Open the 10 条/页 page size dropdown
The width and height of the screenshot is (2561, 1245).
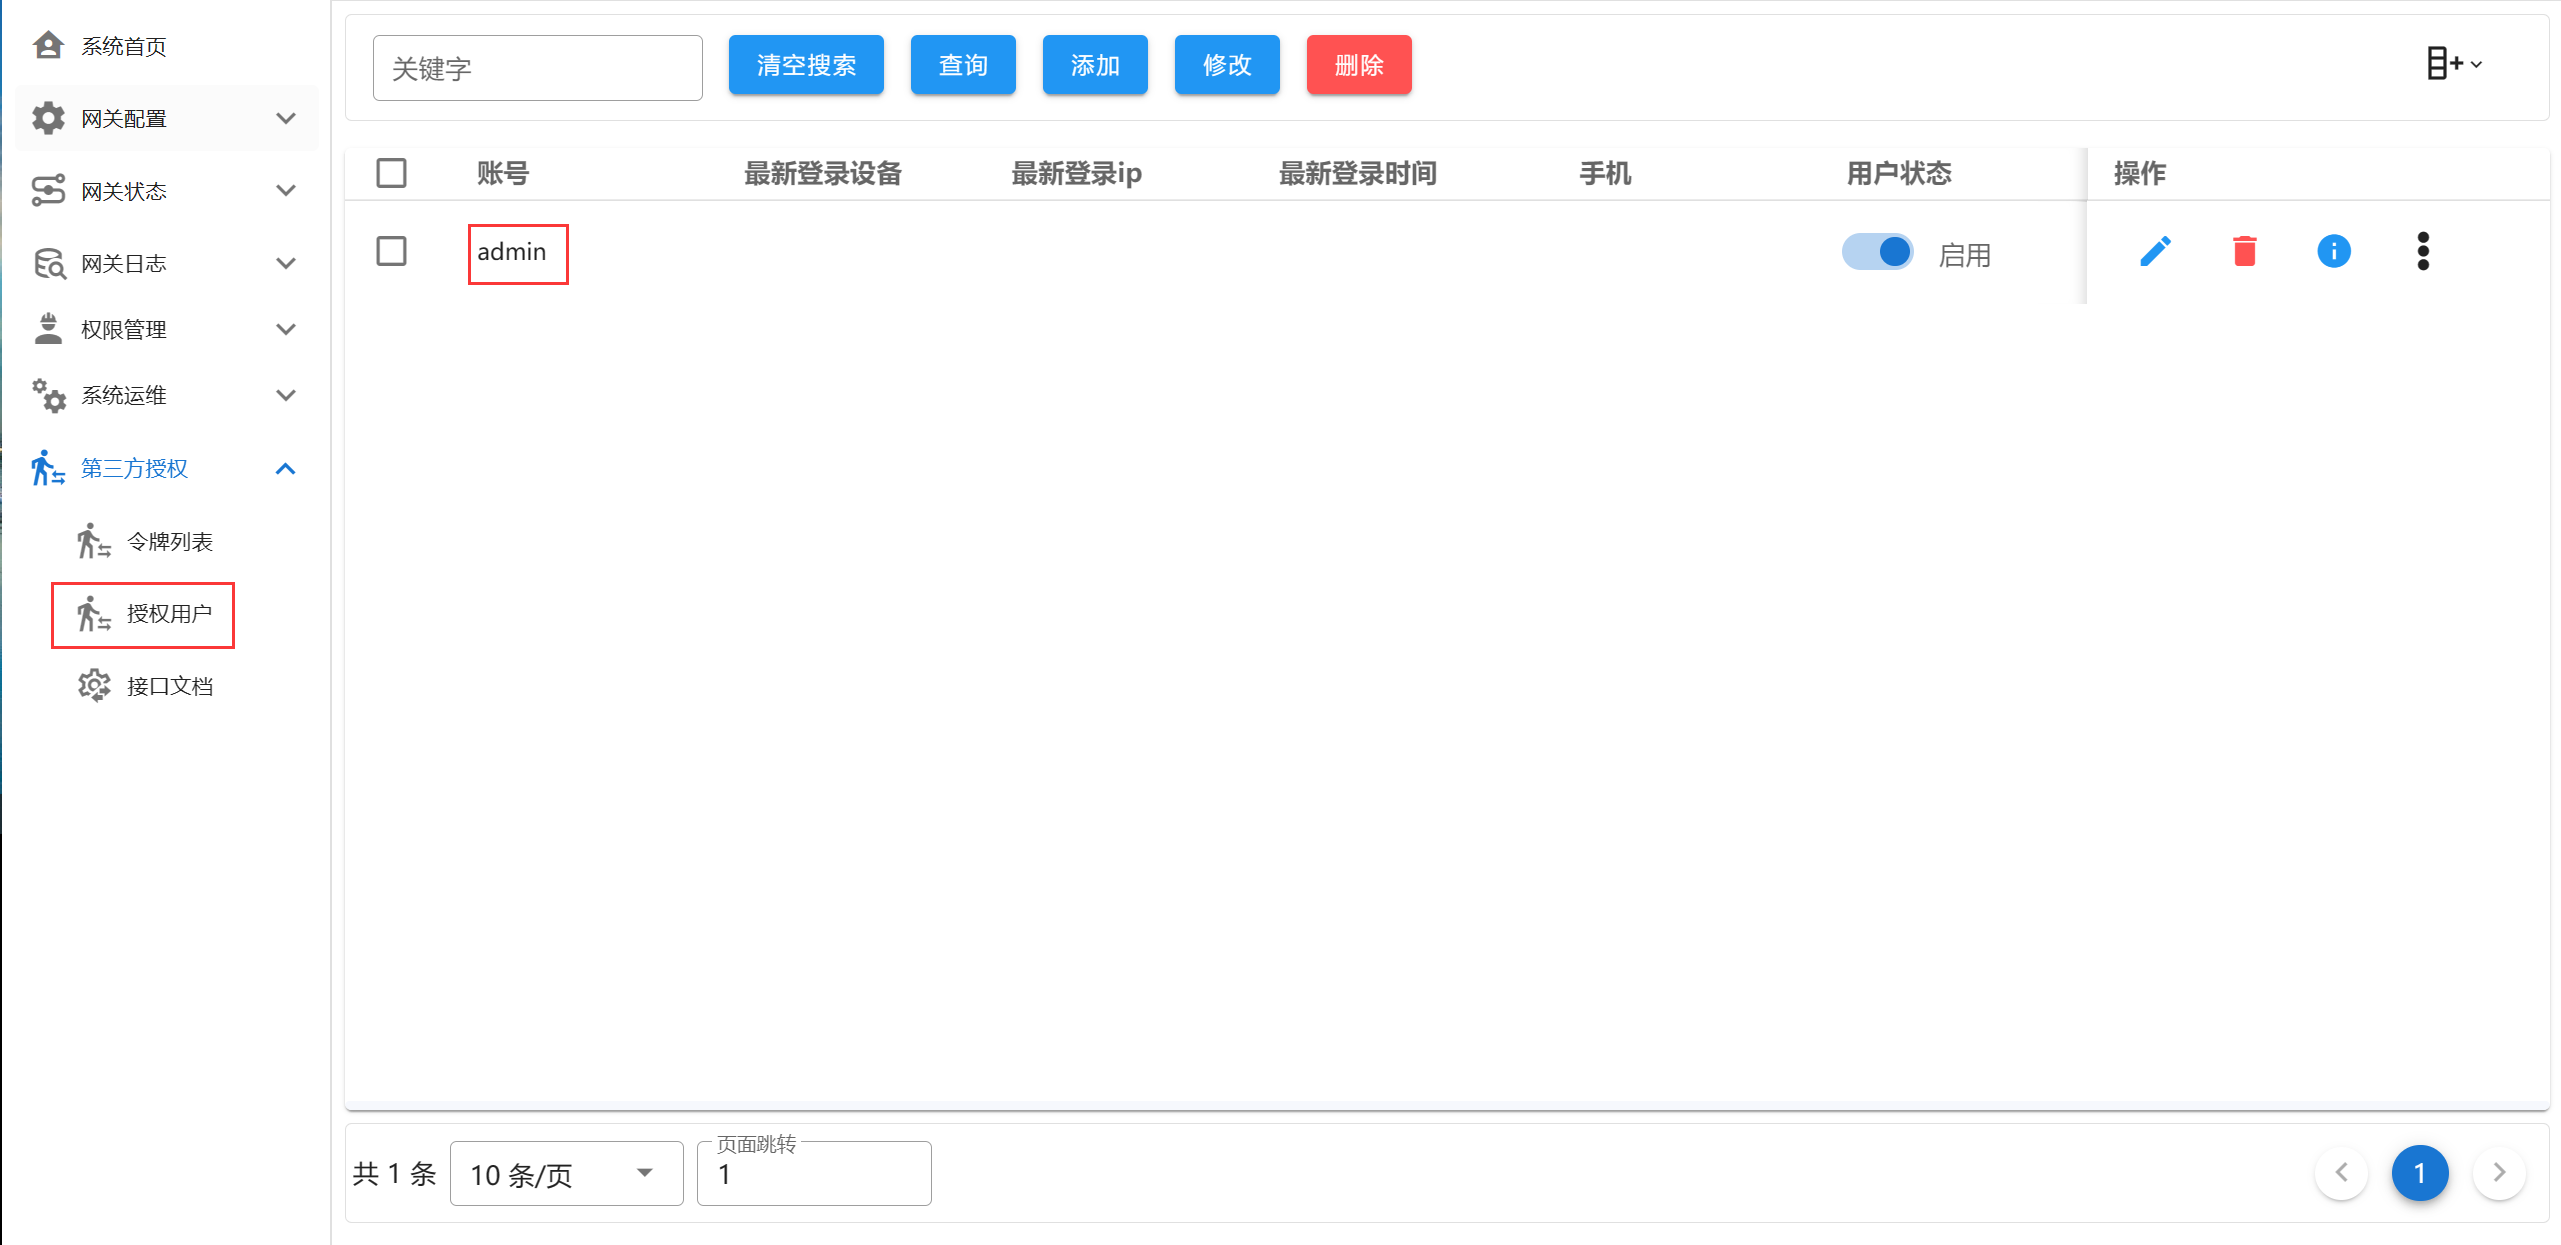click(x=565, y=1173)
